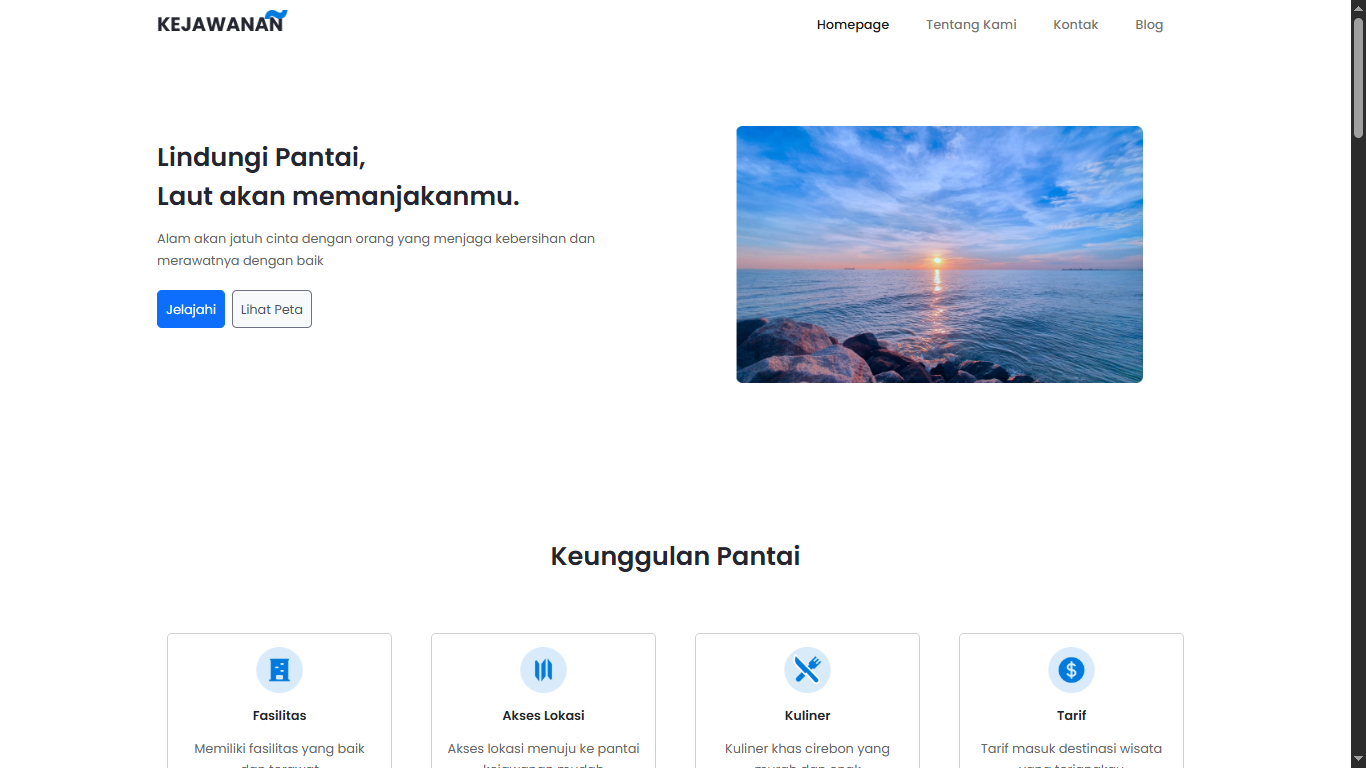The height and width of the screenshot is (768, 1366).
Task: Click the scrollbar down arrow
Action: [1358, 760]
